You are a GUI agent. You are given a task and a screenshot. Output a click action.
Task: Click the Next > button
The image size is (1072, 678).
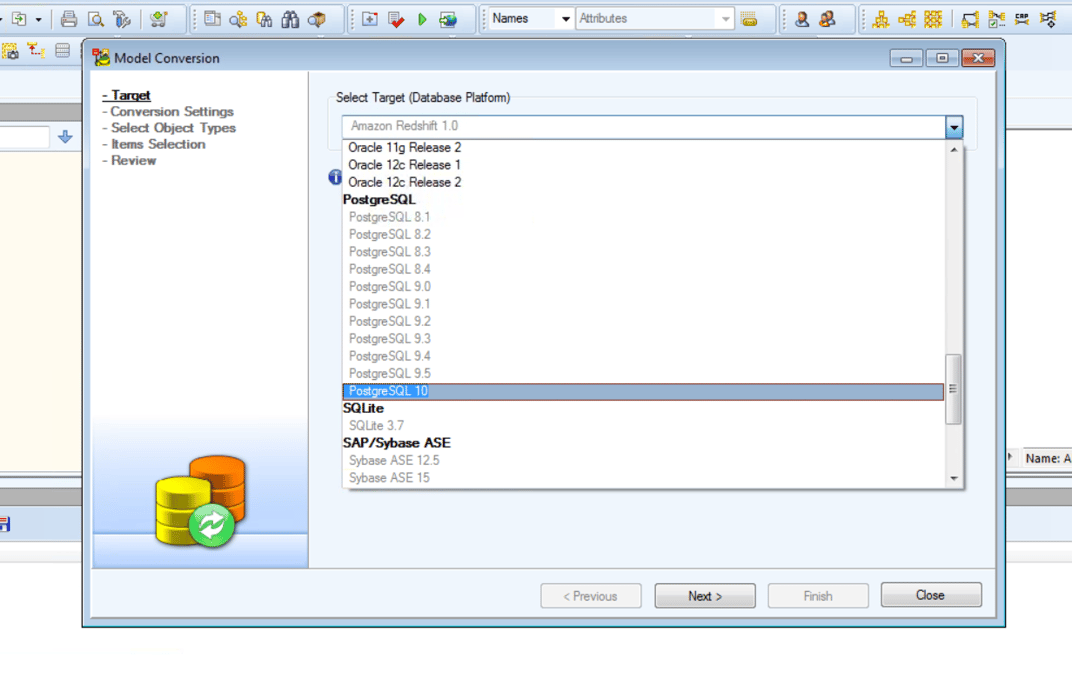[x=705, y=596]
